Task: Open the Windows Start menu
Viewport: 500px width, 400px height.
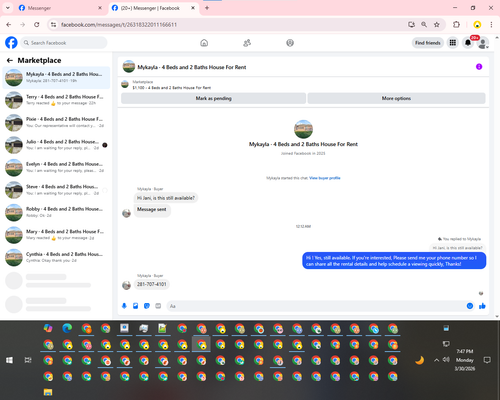Action: pyautogui.click(x=9, y=360)
